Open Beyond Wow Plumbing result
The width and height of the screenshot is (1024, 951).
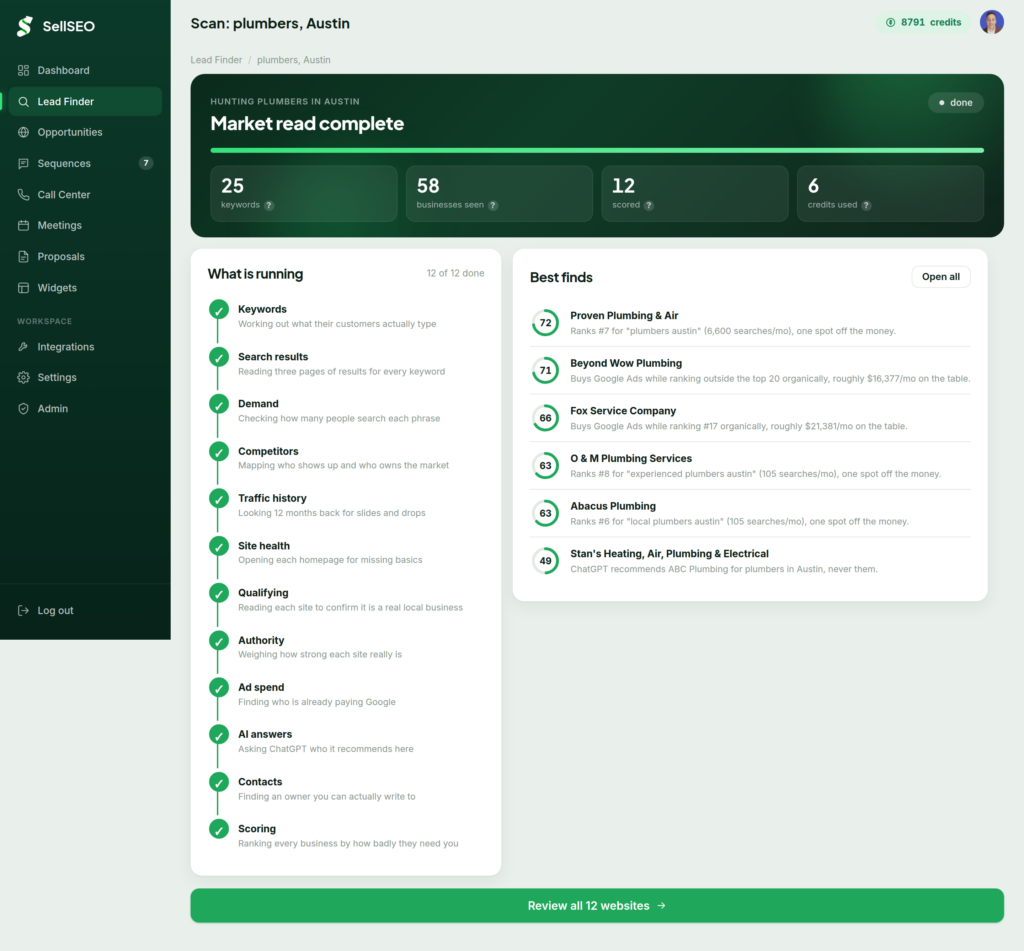coord(750,370)
